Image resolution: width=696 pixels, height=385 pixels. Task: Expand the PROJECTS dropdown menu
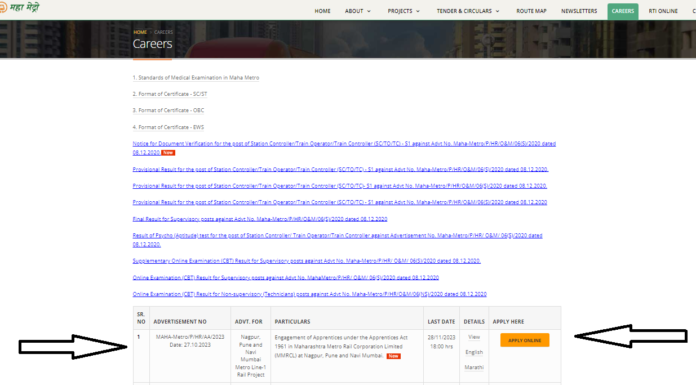click(x=403, y=11)
